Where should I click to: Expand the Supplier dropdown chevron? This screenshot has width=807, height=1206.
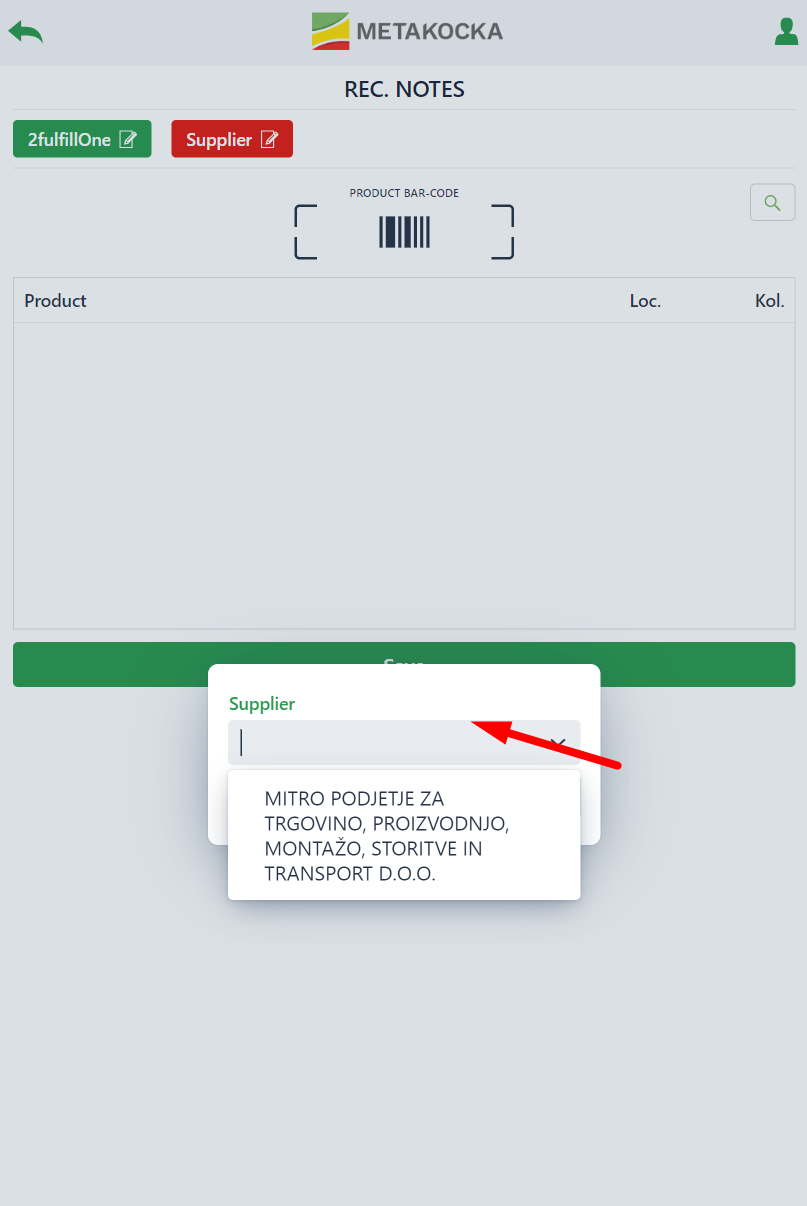point(558,743)
